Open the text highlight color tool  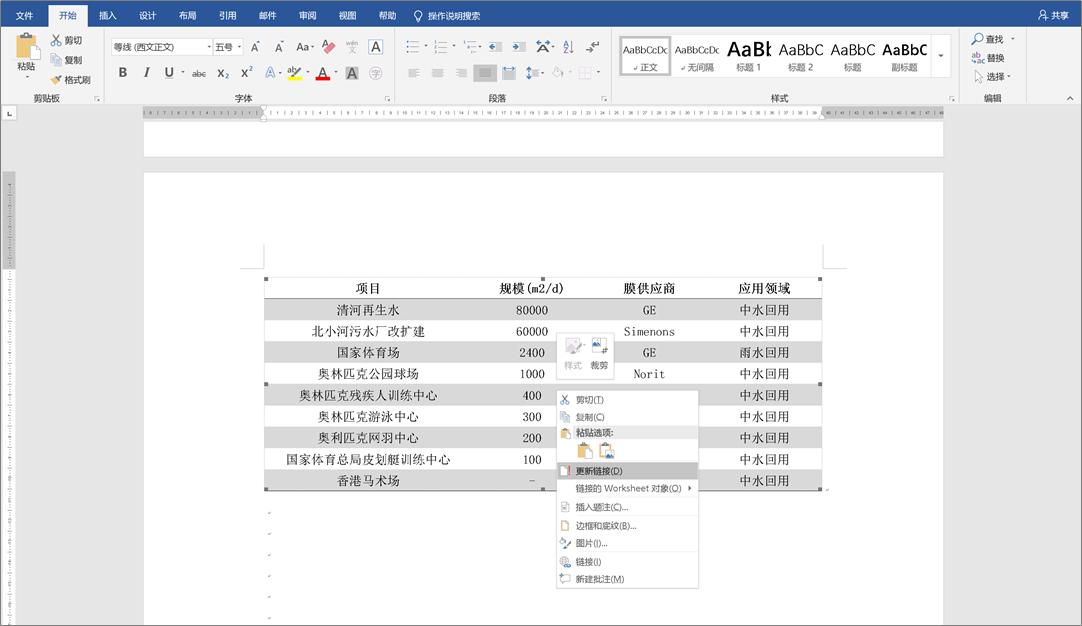293,72
